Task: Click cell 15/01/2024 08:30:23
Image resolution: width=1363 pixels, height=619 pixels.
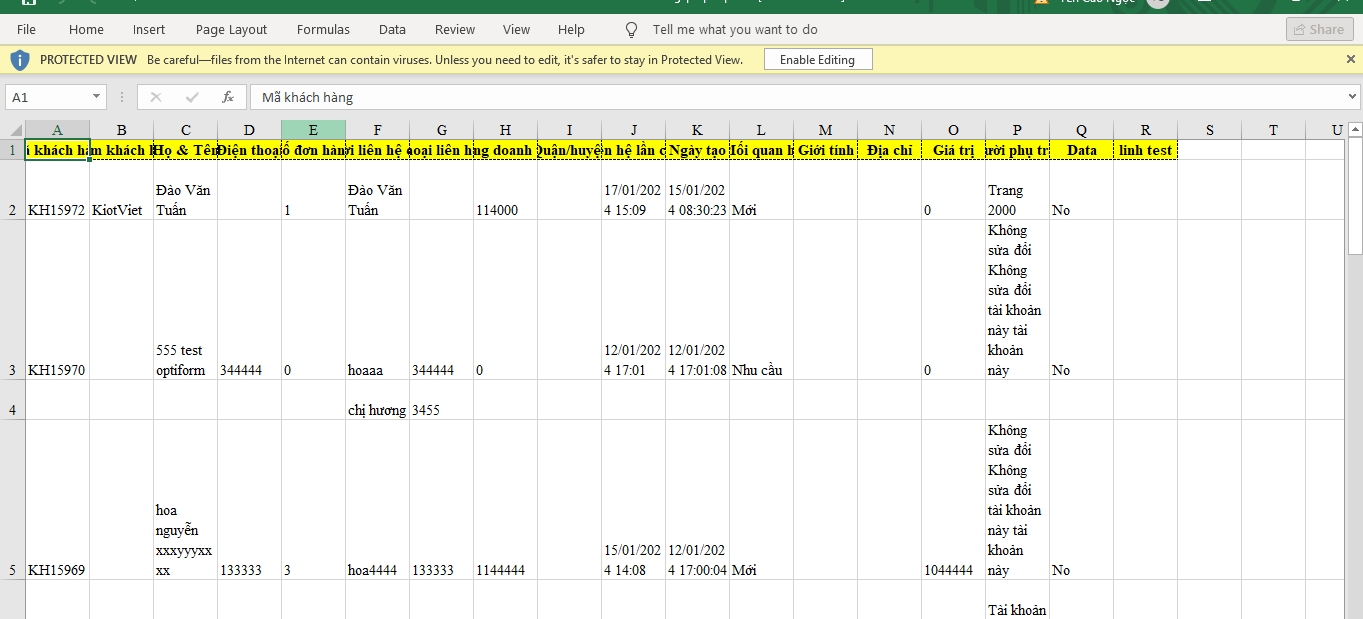Action: point(697,190)
